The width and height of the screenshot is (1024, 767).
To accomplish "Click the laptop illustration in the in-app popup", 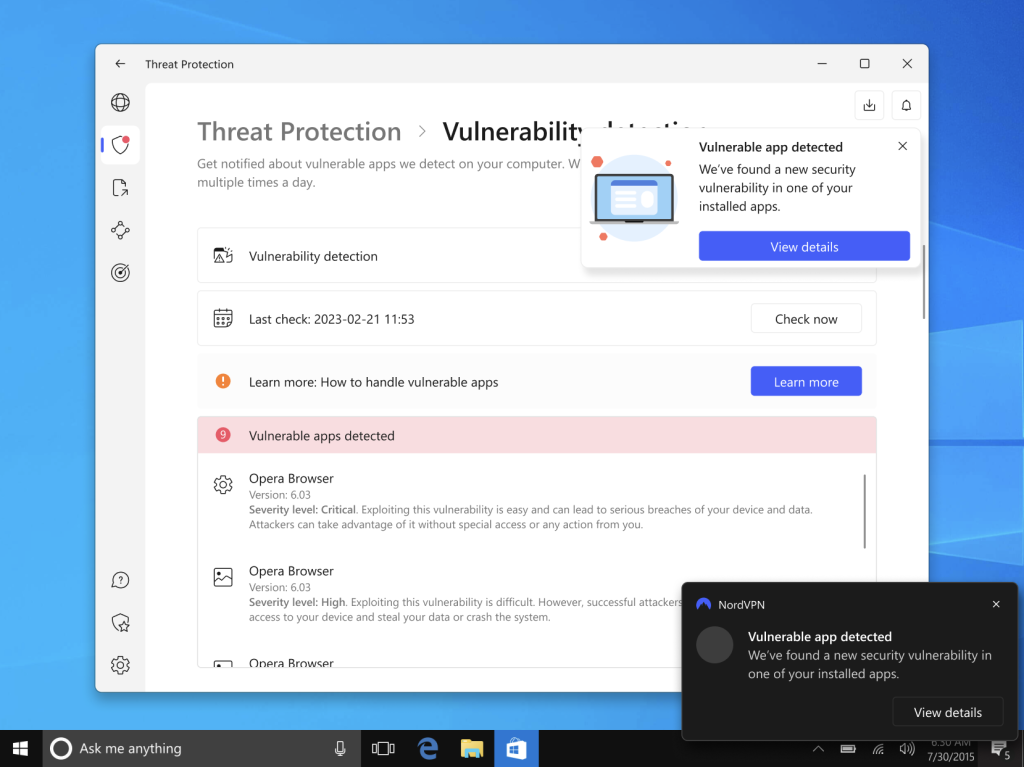I will click(x=633, y=197).
